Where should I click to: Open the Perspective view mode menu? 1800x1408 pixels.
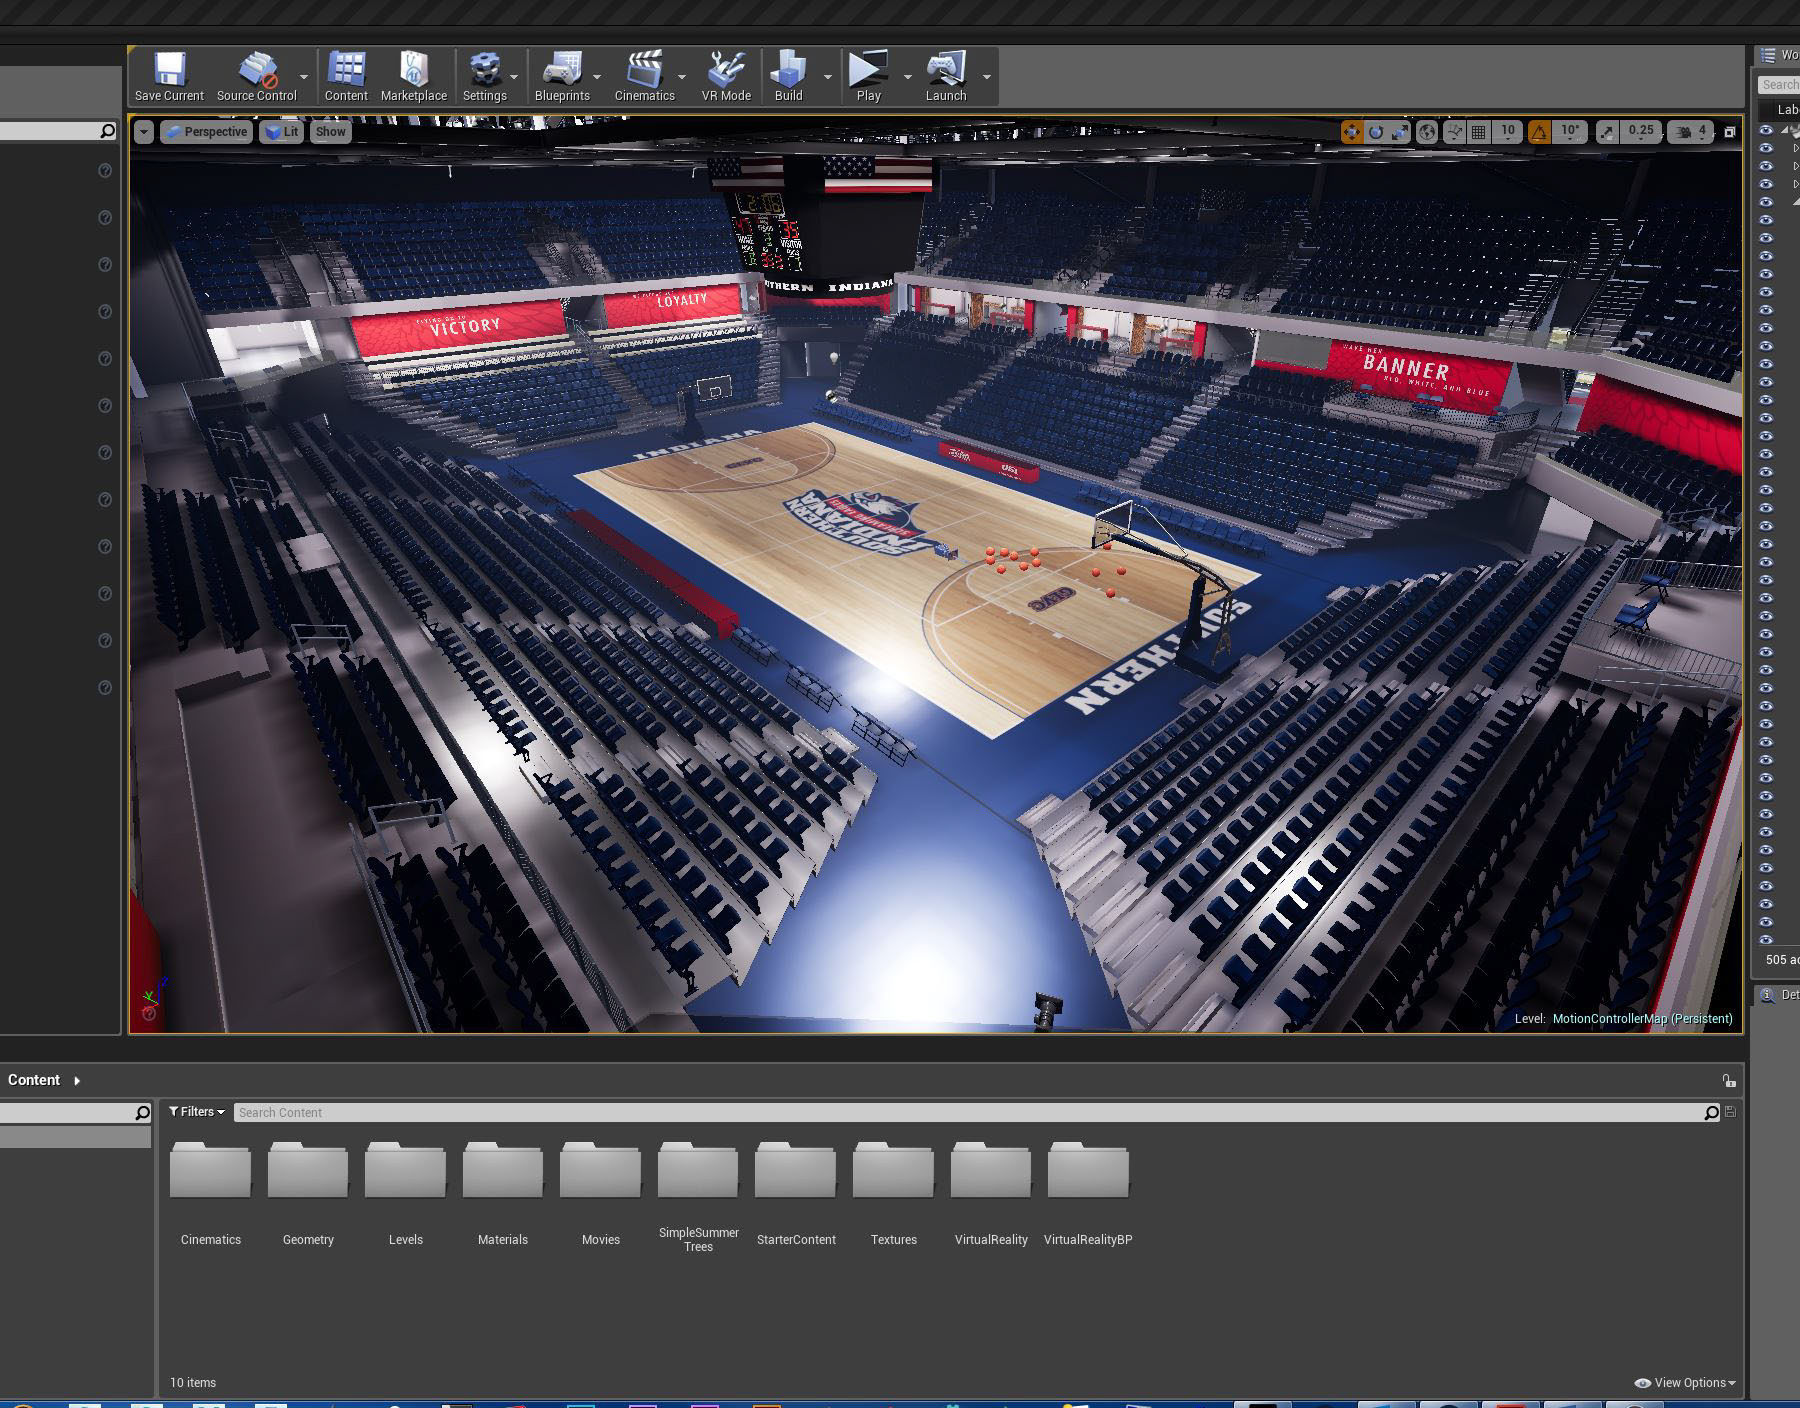click(x=206, y=132)
